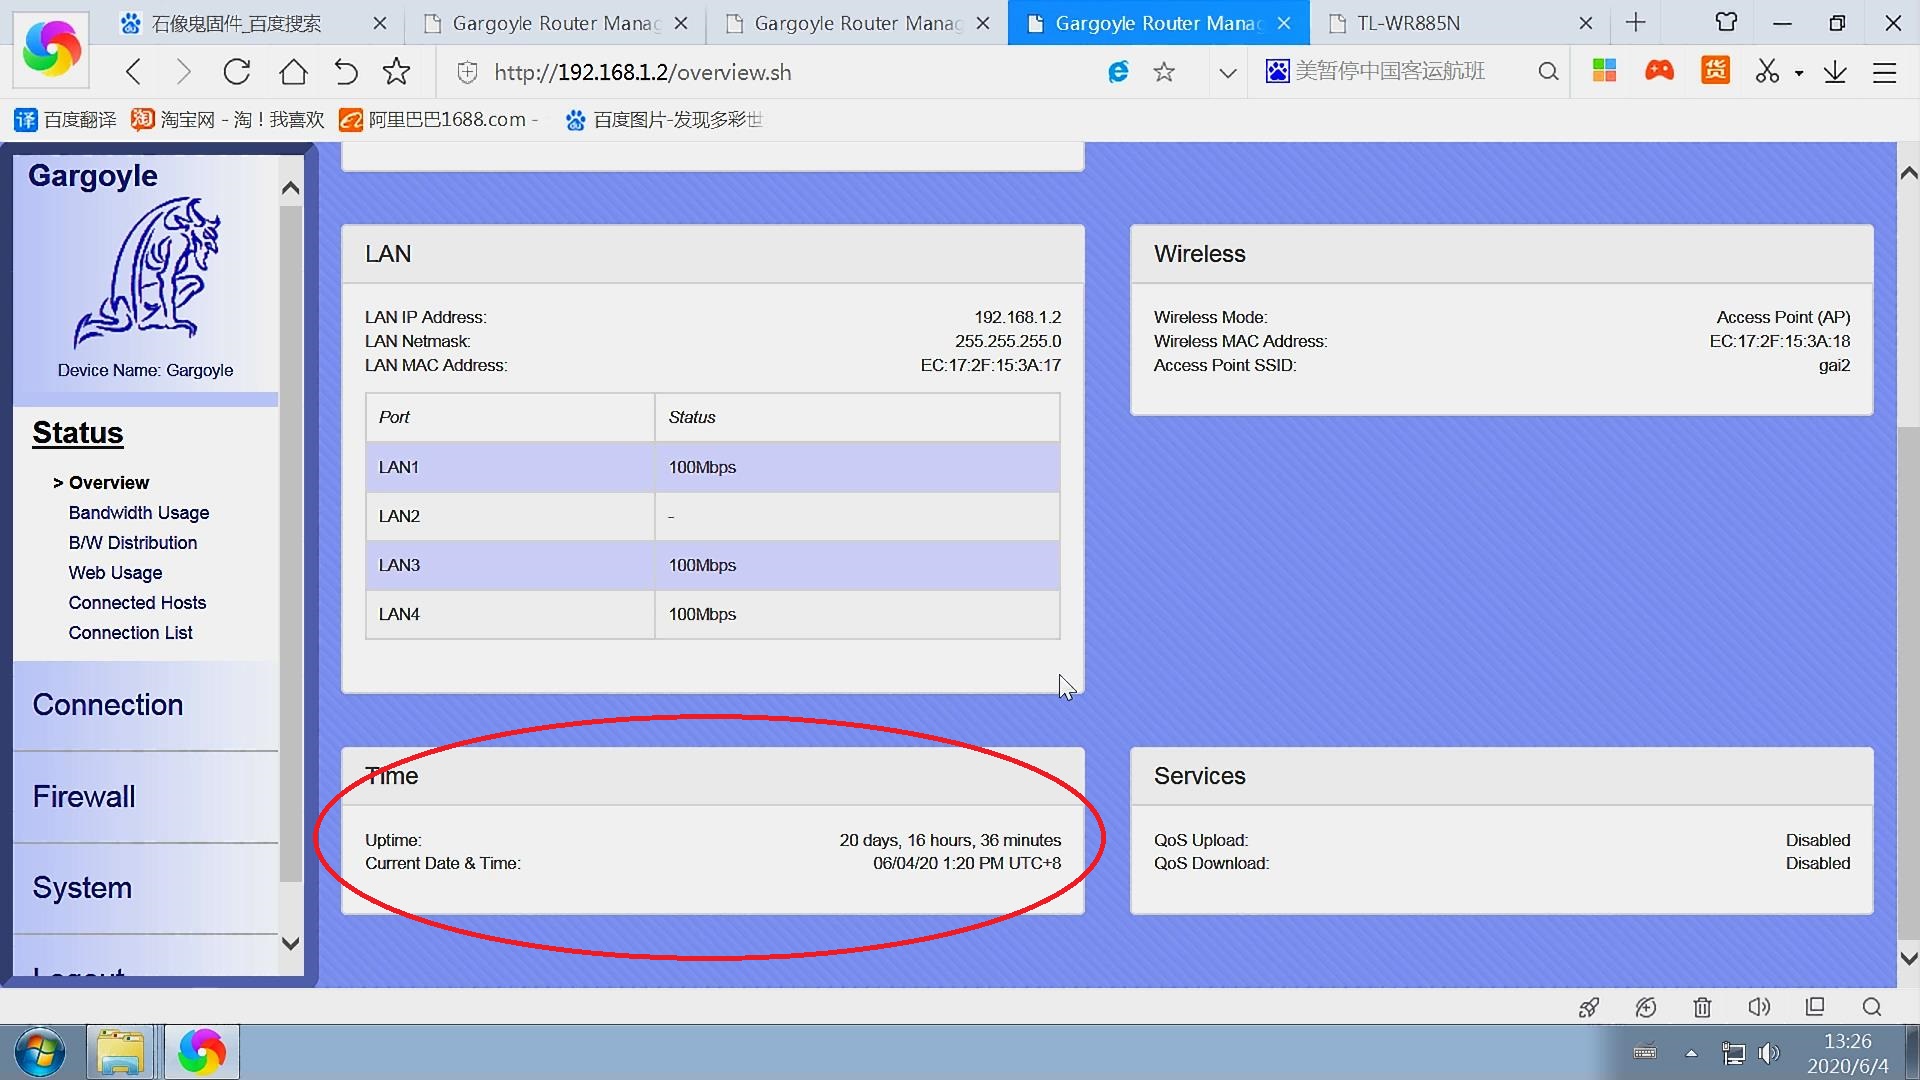Viewport: 1920px width, 1080px height.
Task: Bookmark page with toolbar star icon
Action: click(397, 72)
